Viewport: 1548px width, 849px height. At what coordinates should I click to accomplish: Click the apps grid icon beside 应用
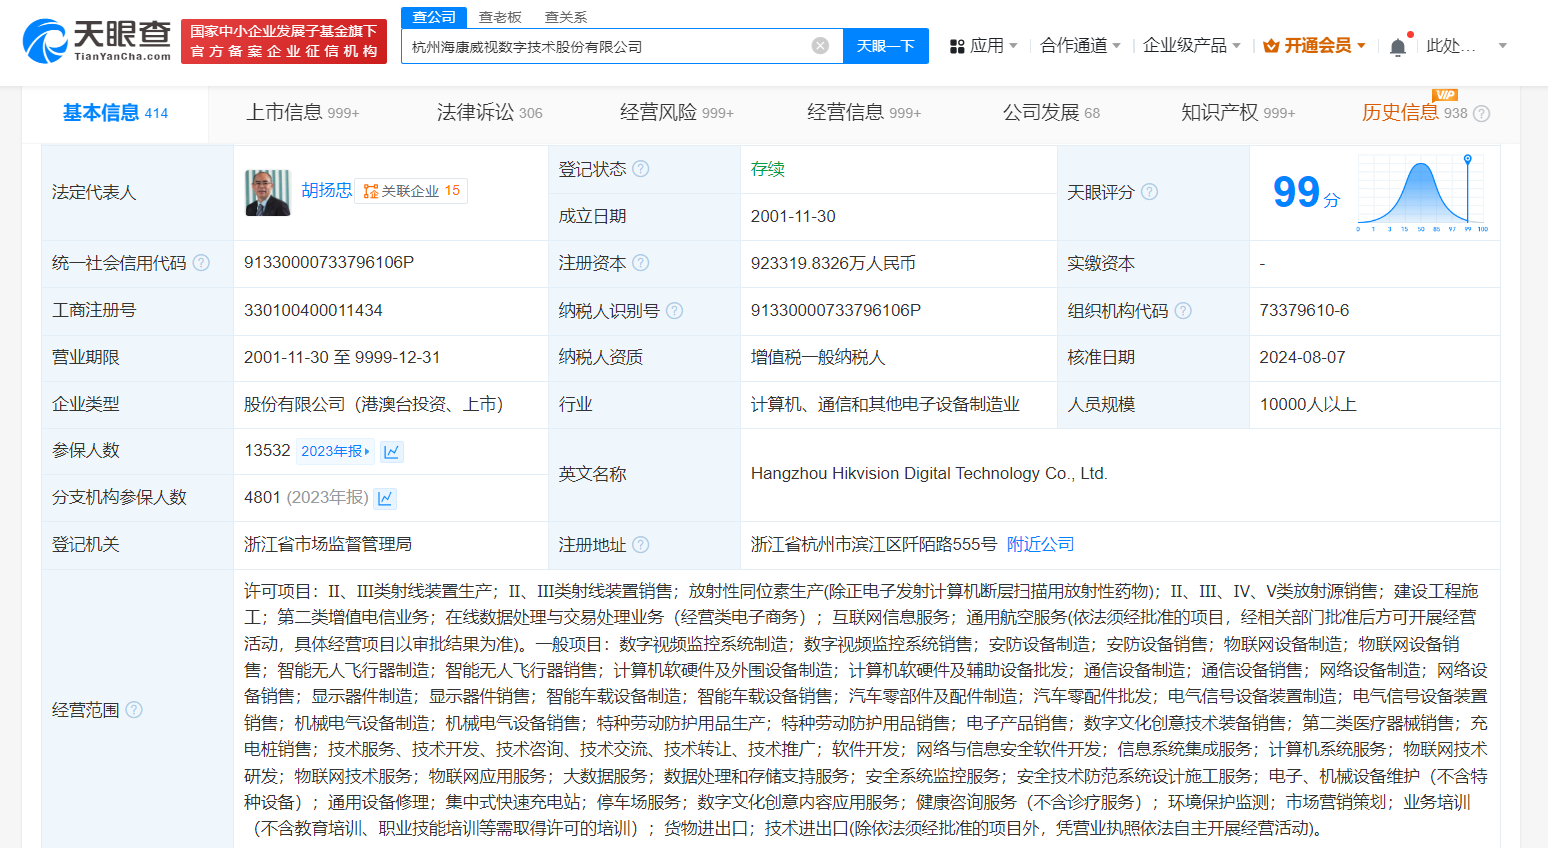957,45
